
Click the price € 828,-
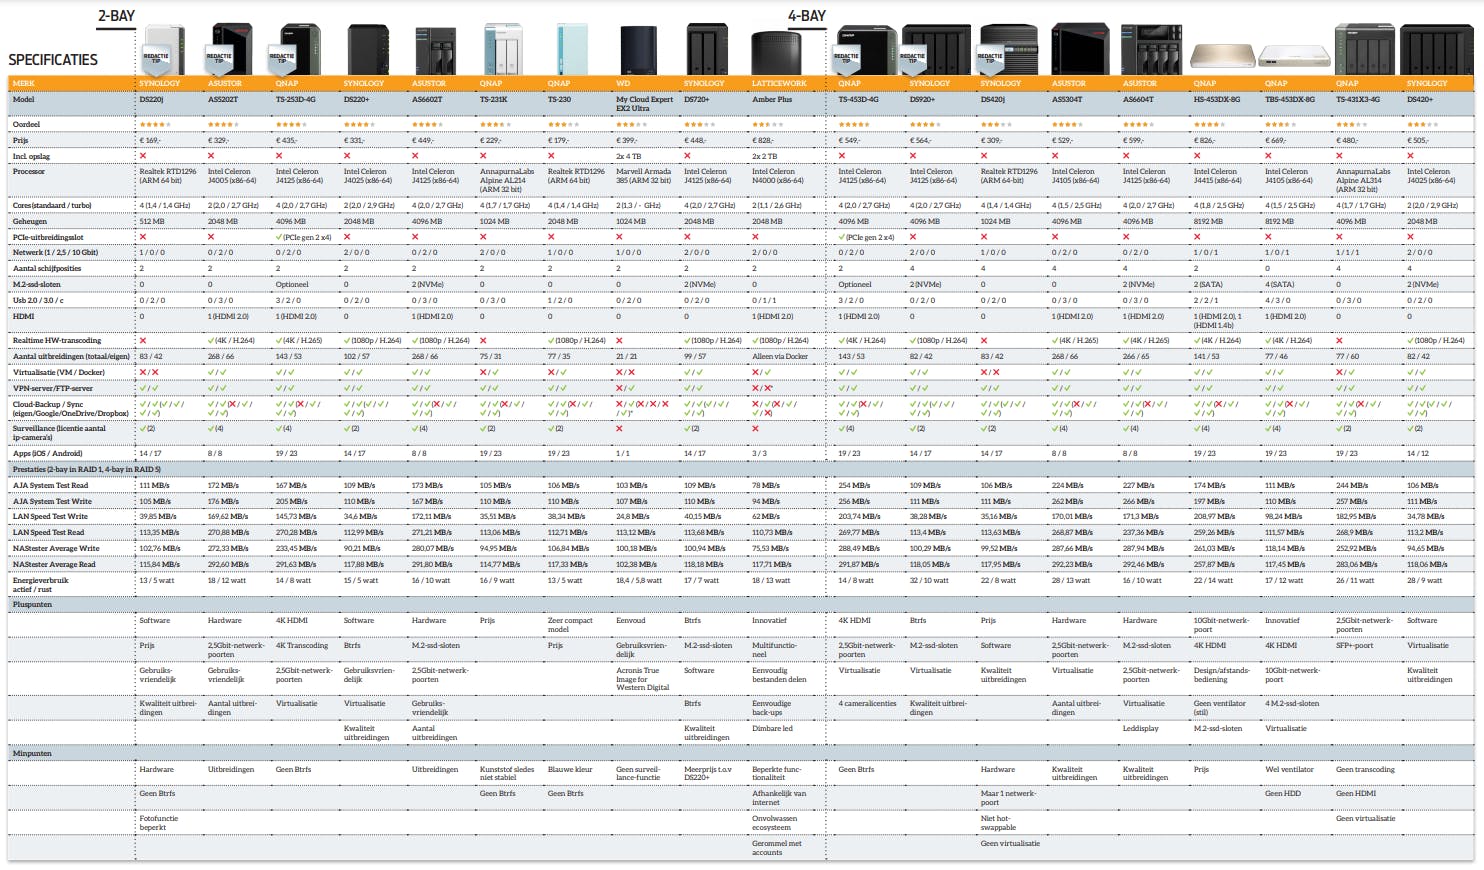coord(763,140)
